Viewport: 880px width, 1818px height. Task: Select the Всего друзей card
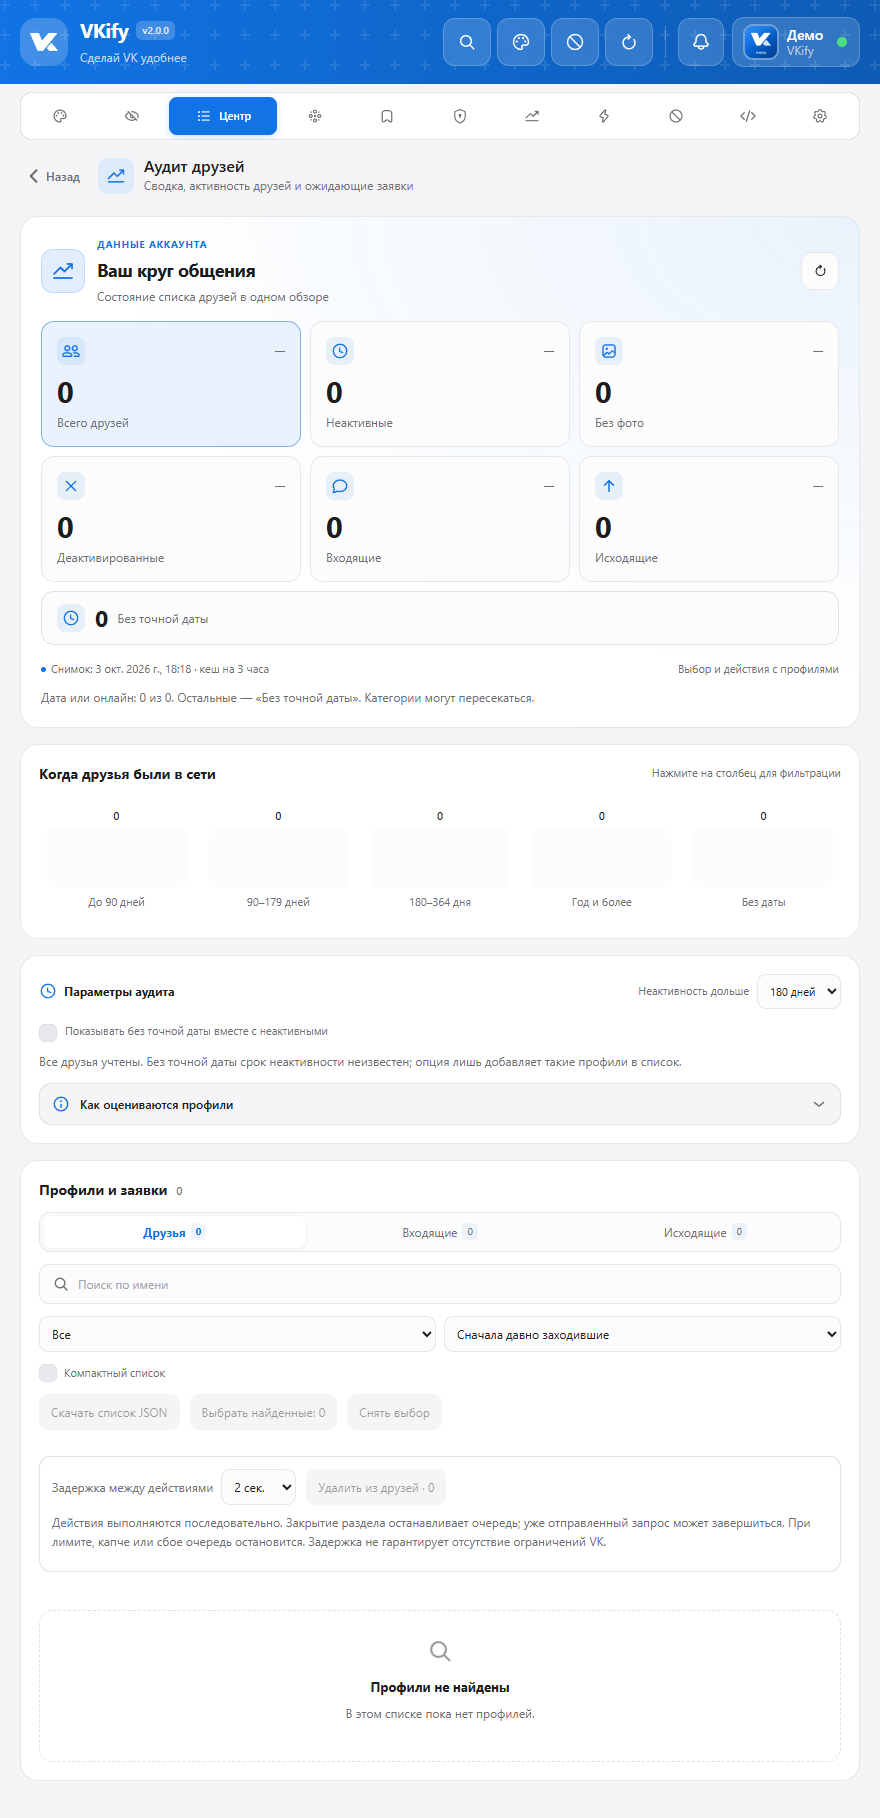(171, 384)
